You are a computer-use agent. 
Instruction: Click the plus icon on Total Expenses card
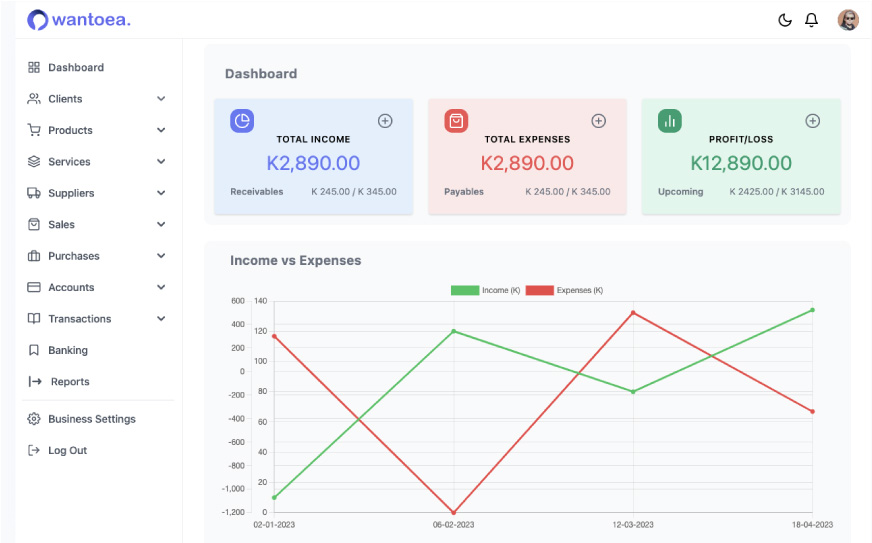(599, 121)
